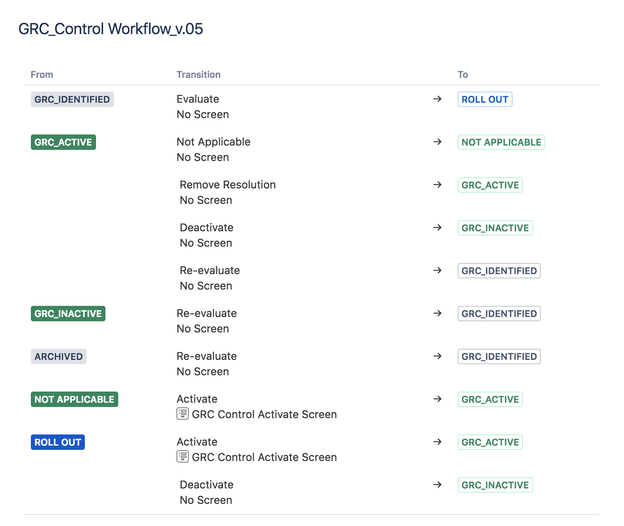Image resolution: width=624 pixels, height=526 pixels.
Task: Click the arrow in Remove Resolution row
Action: click(437, 185)
